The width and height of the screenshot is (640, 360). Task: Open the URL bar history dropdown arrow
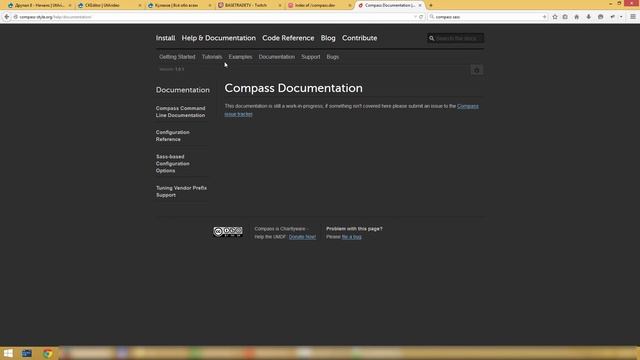(415, 17)
